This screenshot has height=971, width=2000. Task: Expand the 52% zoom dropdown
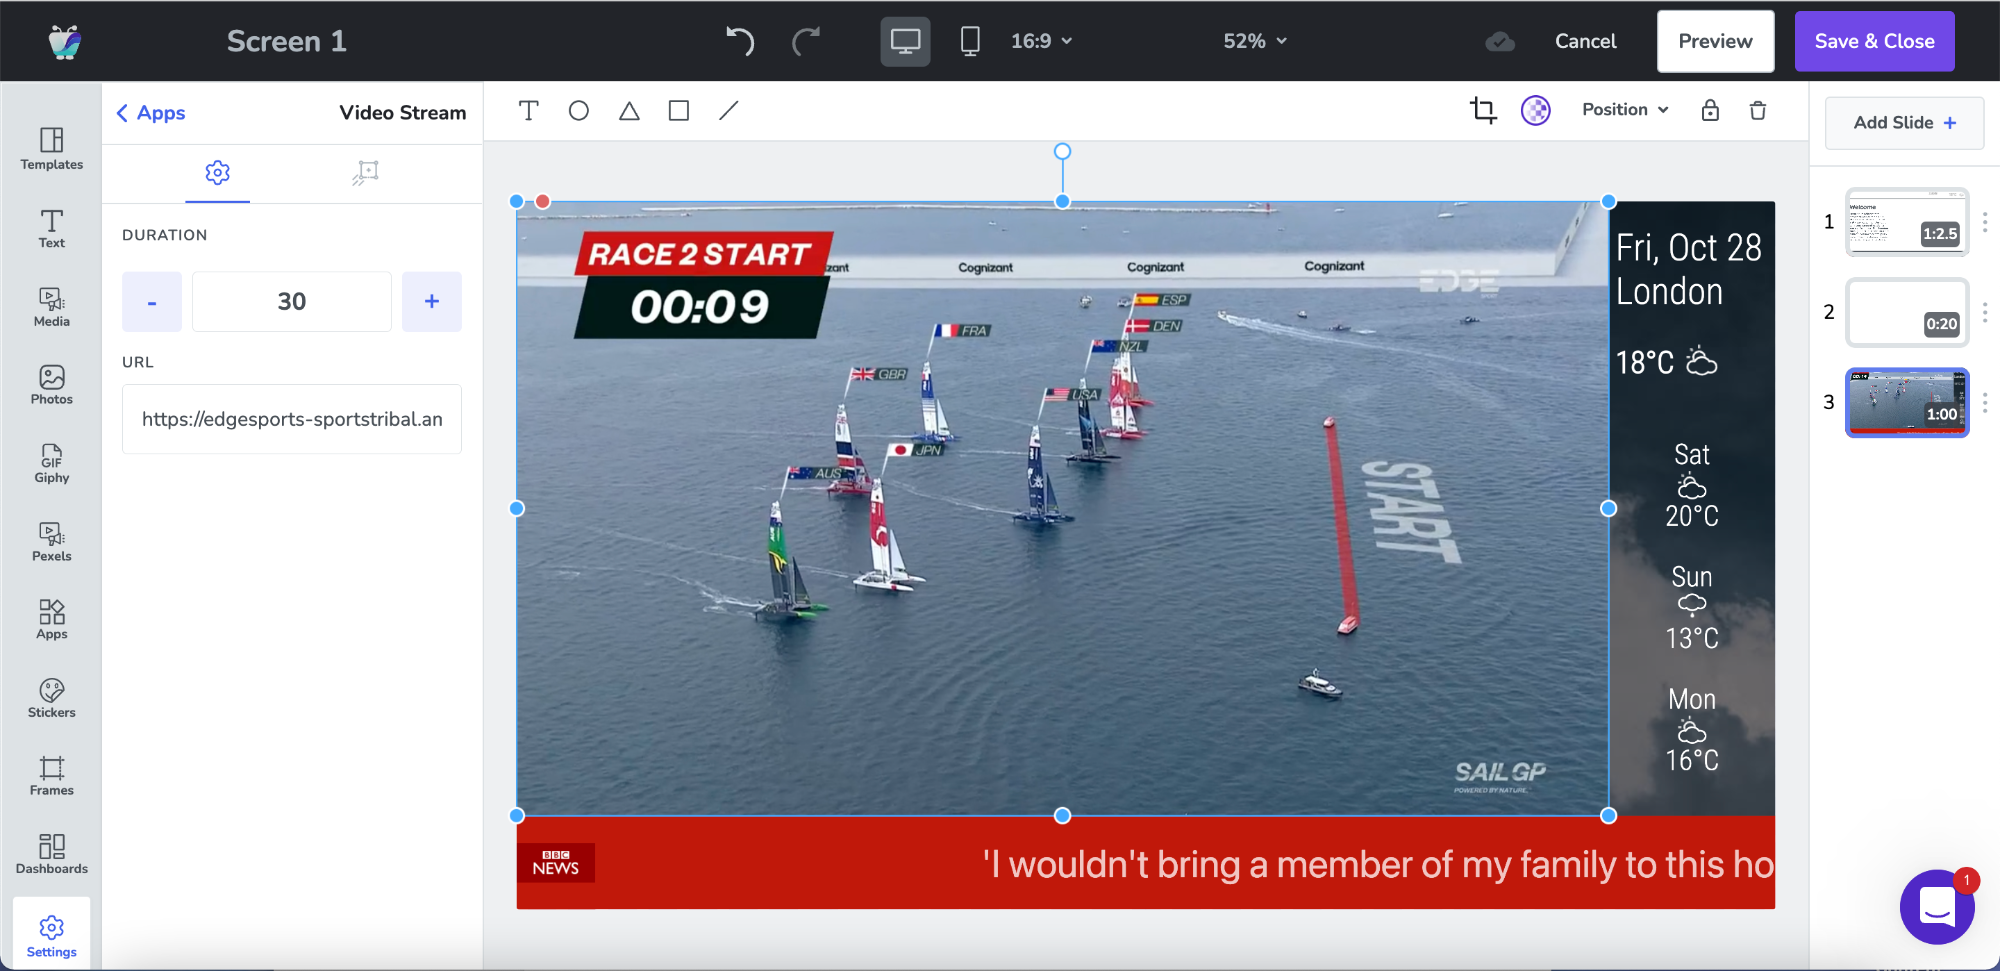(x=1255, y=41)
